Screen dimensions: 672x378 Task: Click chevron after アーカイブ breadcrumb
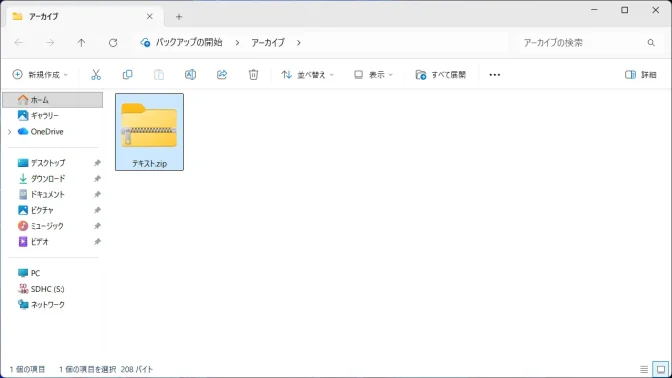point(299,42)
